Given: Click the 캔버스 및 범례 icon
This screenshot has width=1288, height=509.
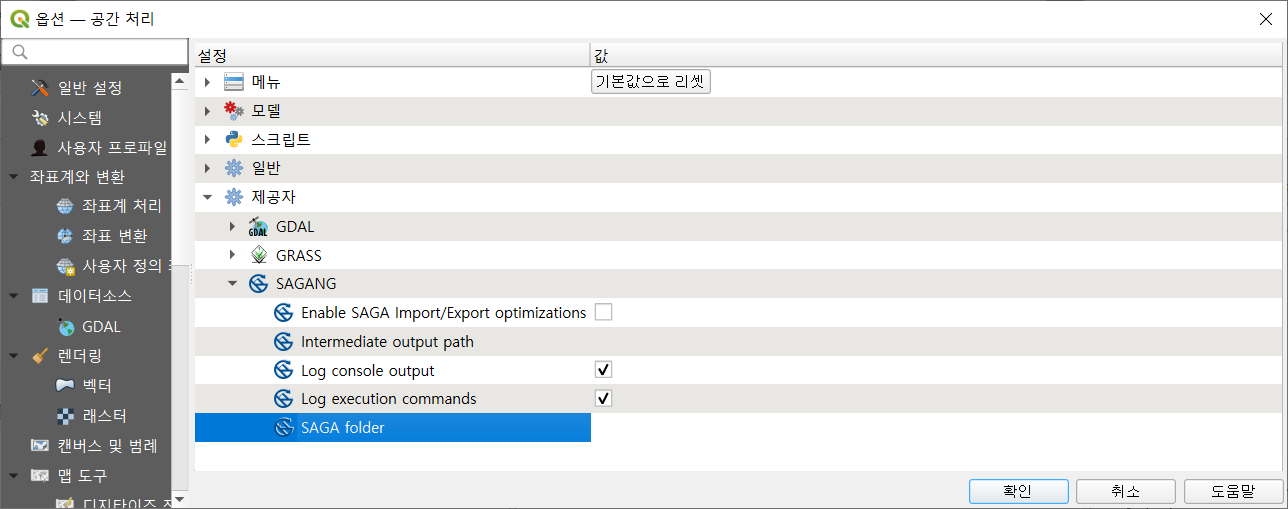Looking at the screenshot, I should click(x=40, y=446).
